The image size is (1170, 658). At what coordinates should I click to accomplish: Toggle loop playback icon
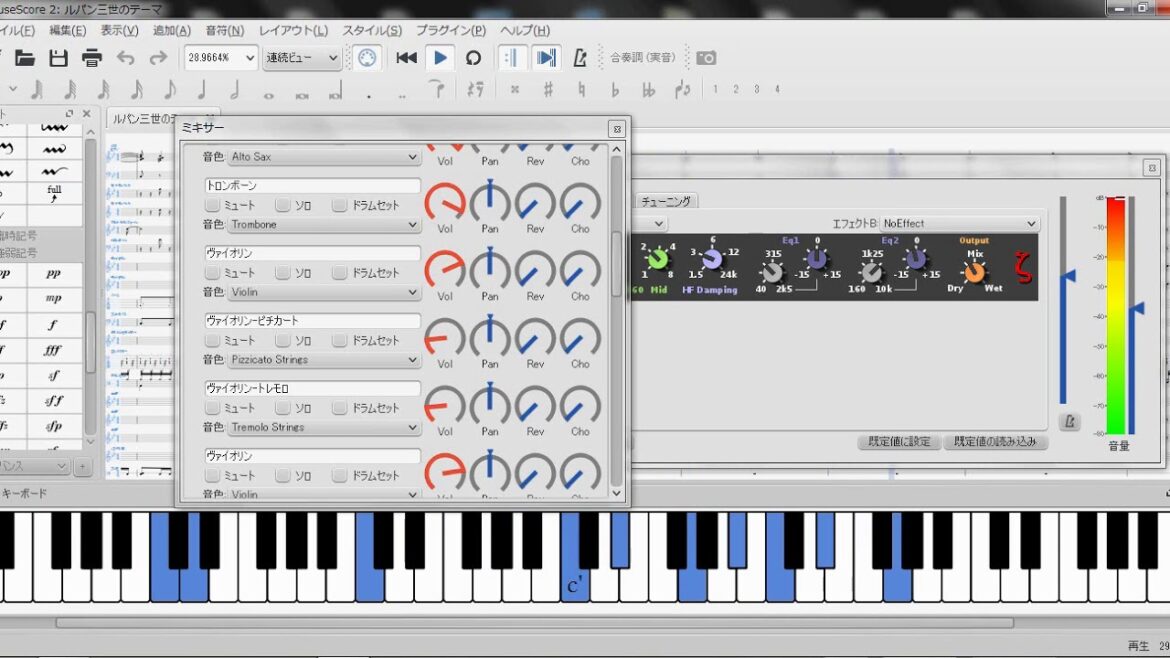(473, 58)
